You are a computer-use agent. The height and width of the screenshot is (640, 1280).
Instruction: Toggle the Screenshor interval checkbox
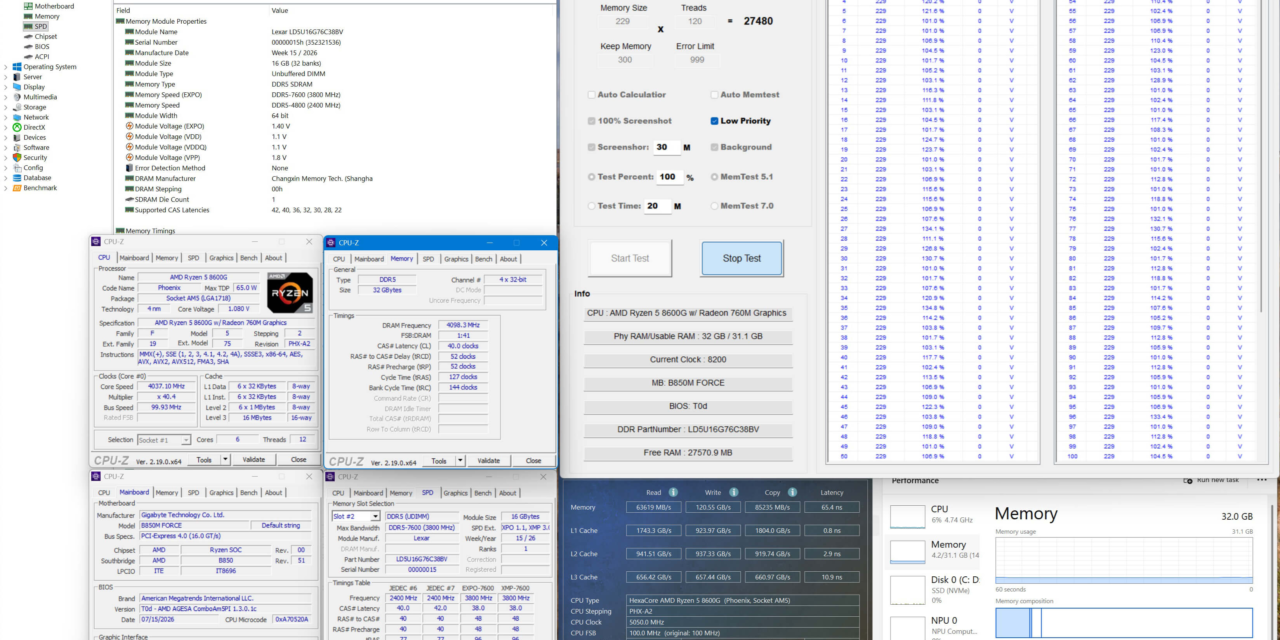[x=592, y=147]
